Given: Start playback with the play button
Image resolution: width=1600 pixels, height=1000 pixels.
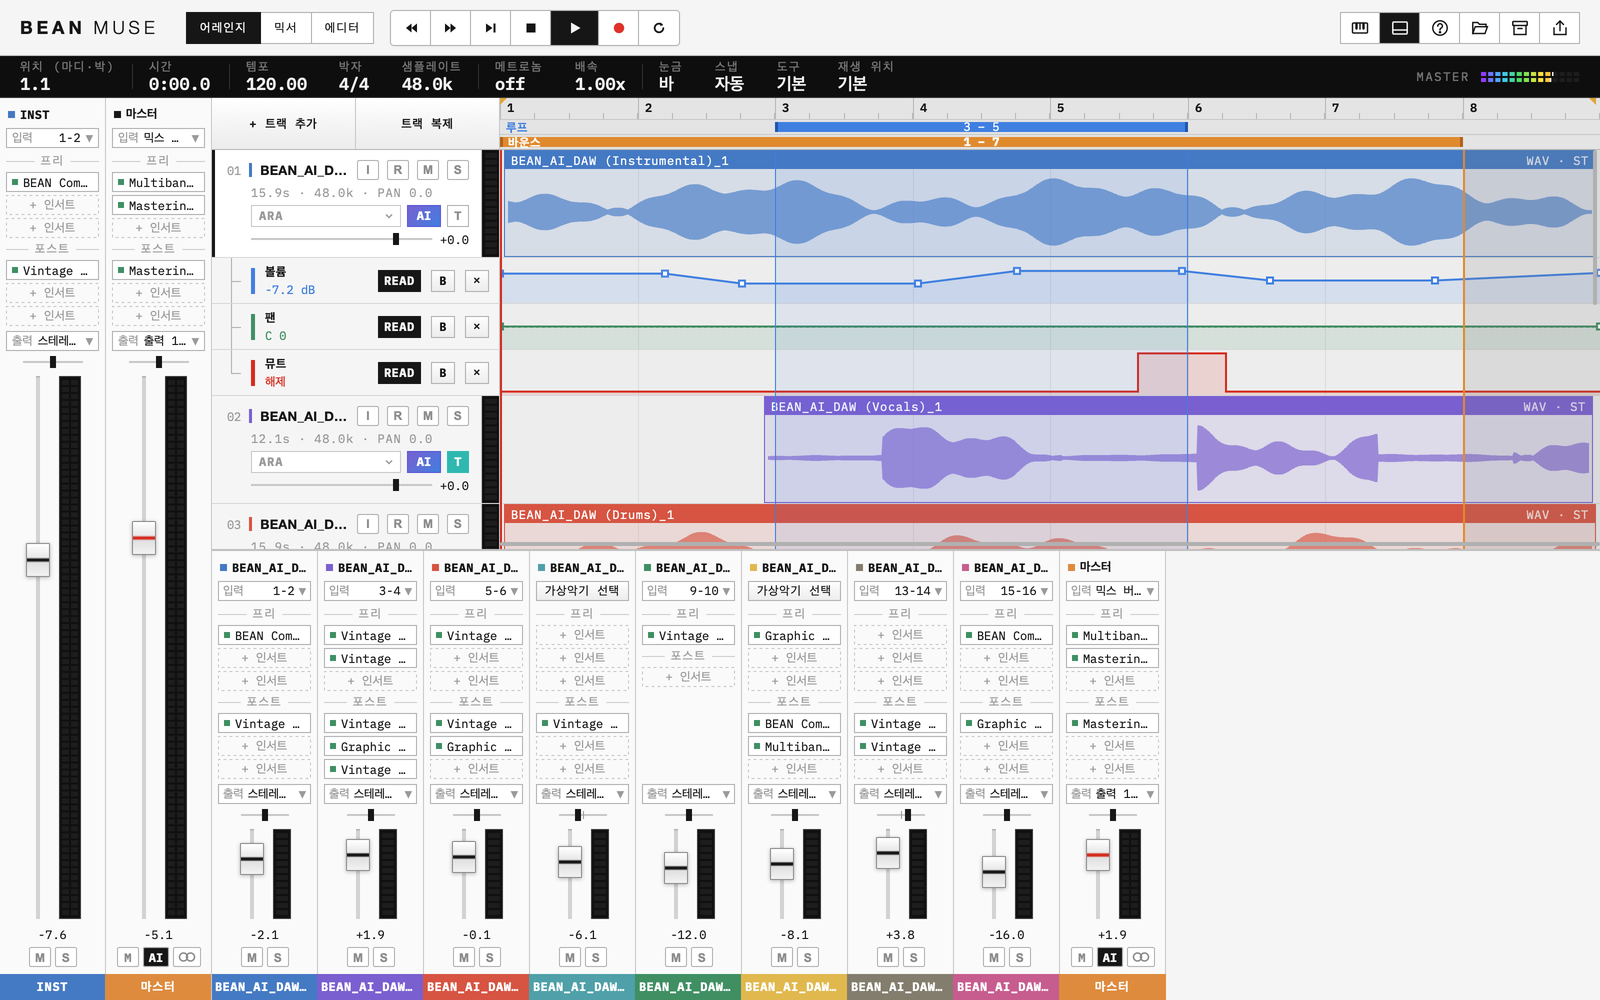Looking at the screenshot, I should point(575,28).
